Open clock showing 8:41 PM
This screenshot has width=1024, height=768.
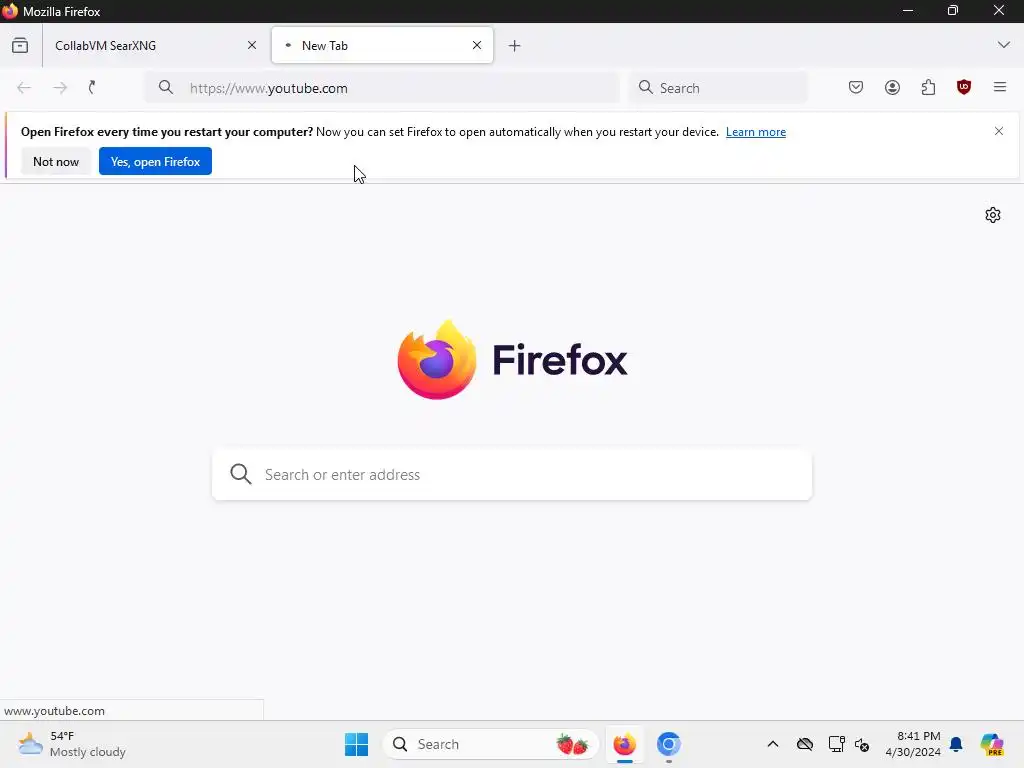[x=912, y=744]
